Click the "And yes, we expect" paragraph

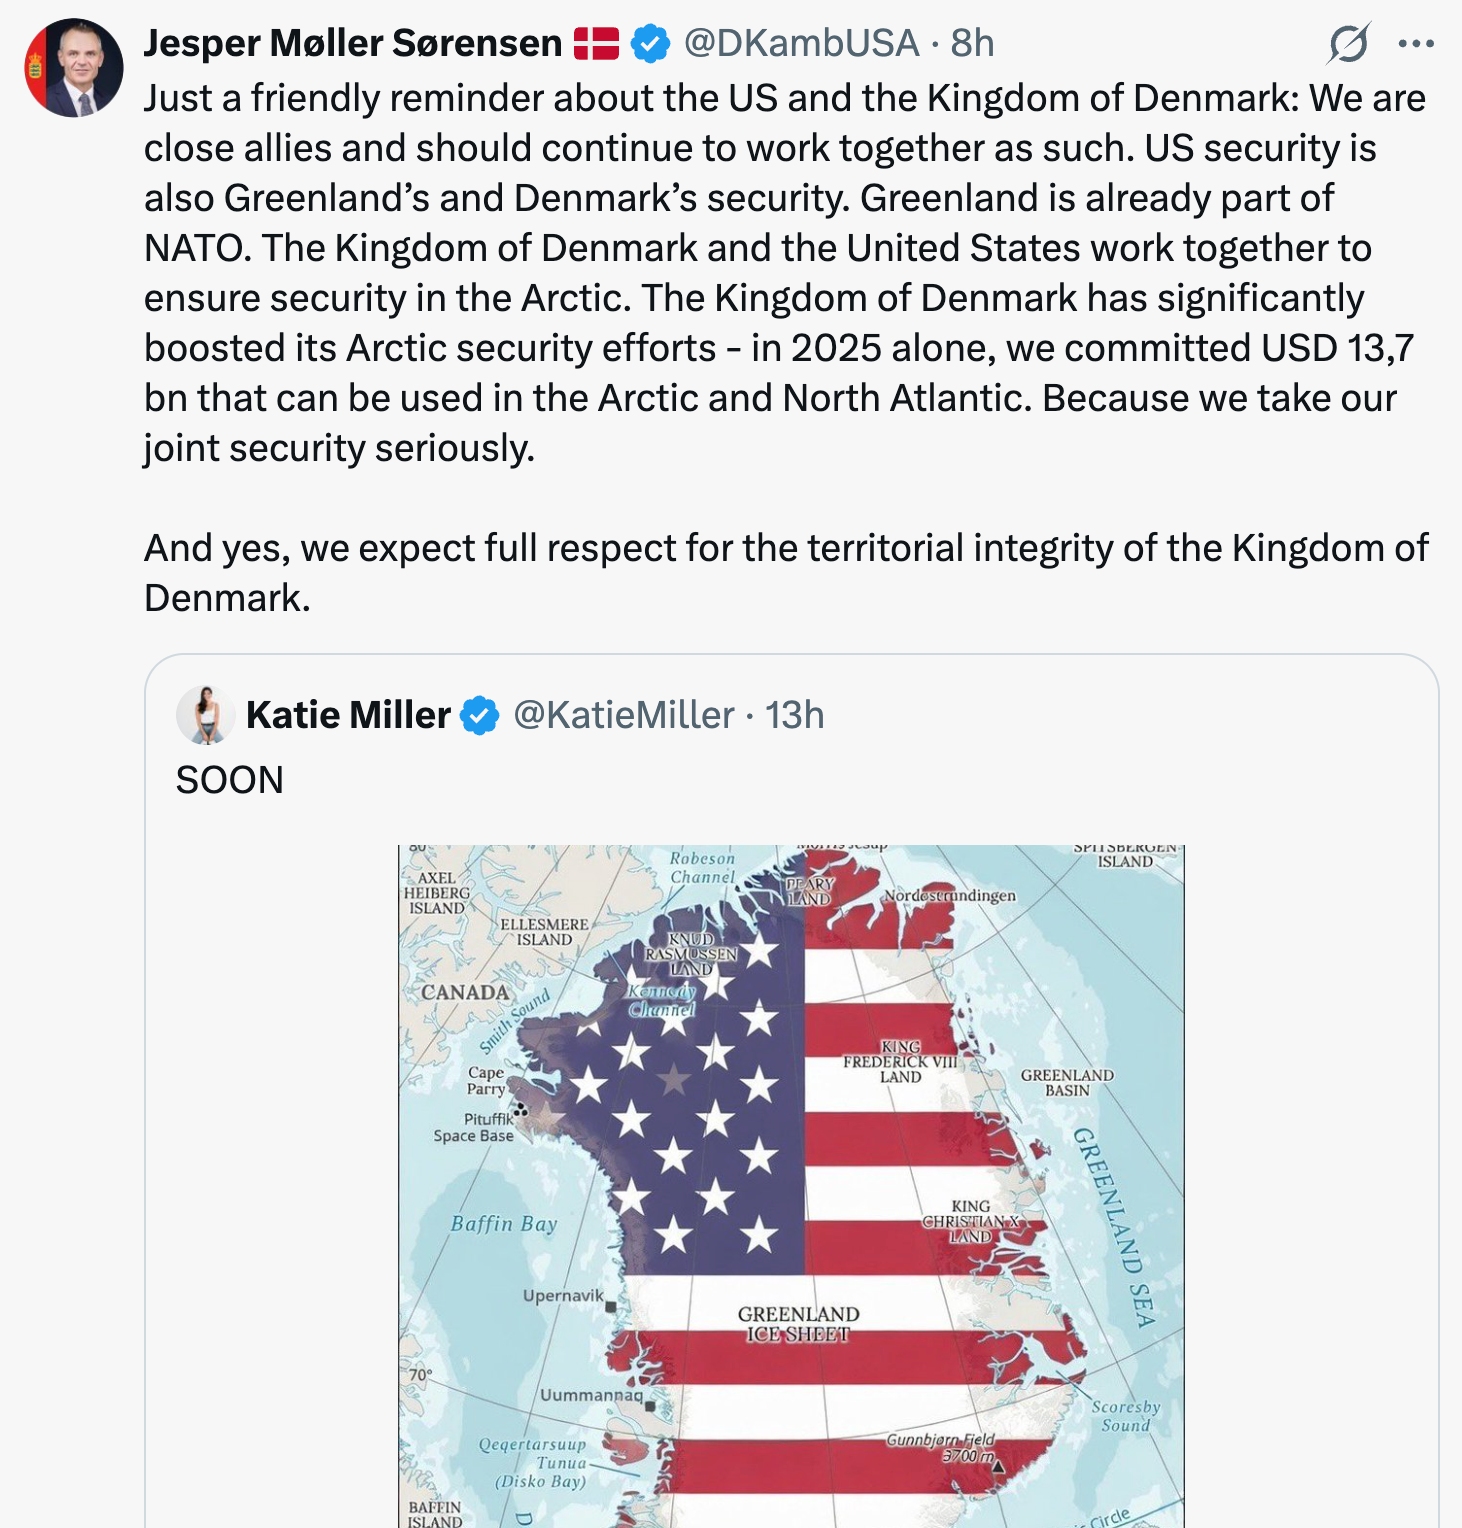point(785,572)
